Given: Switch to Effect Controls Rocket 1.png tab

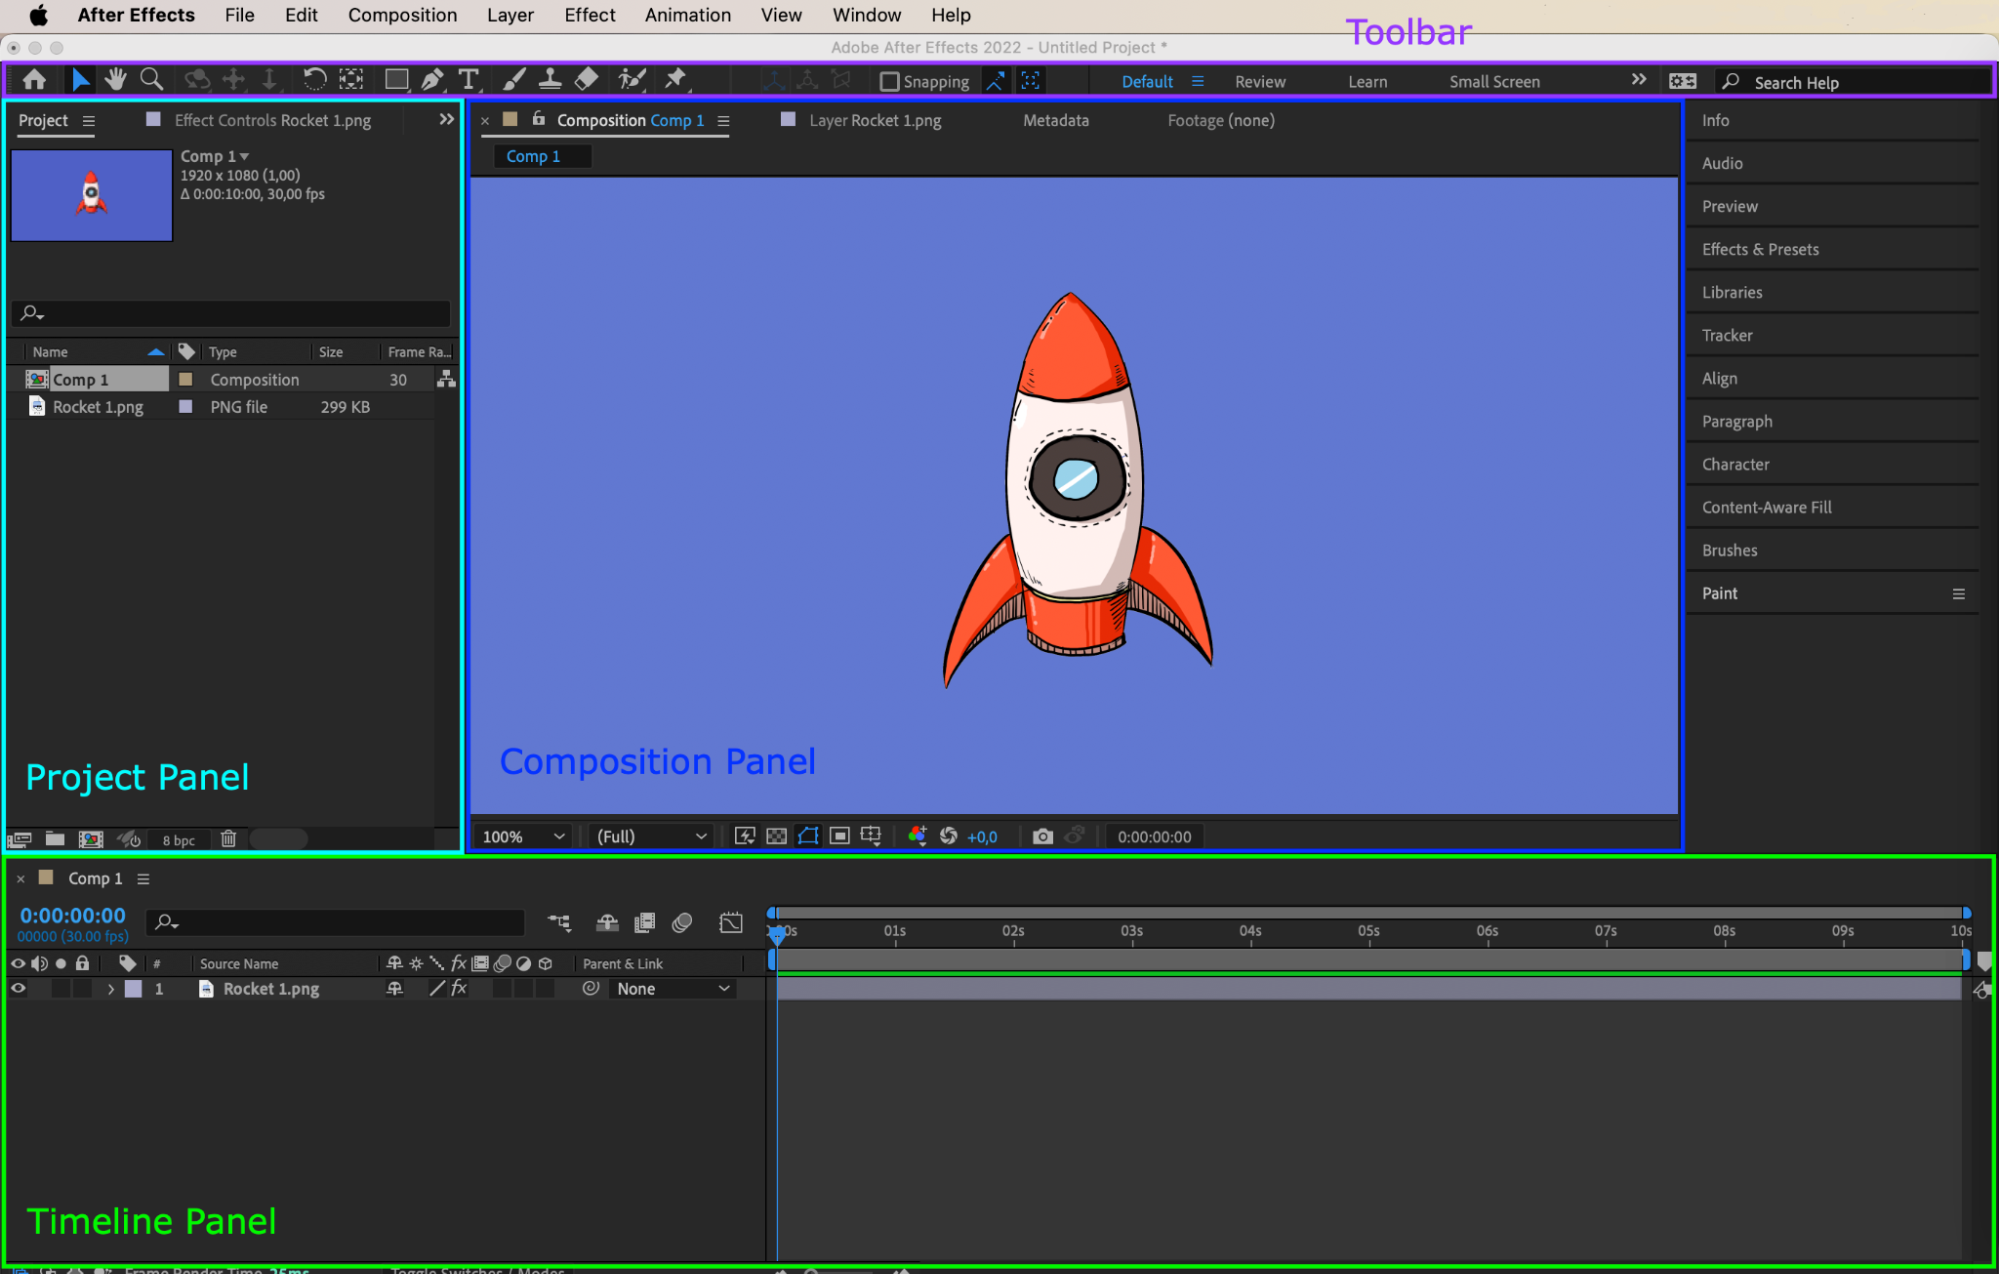Looking at the screenshot, I should click(272, 120).
